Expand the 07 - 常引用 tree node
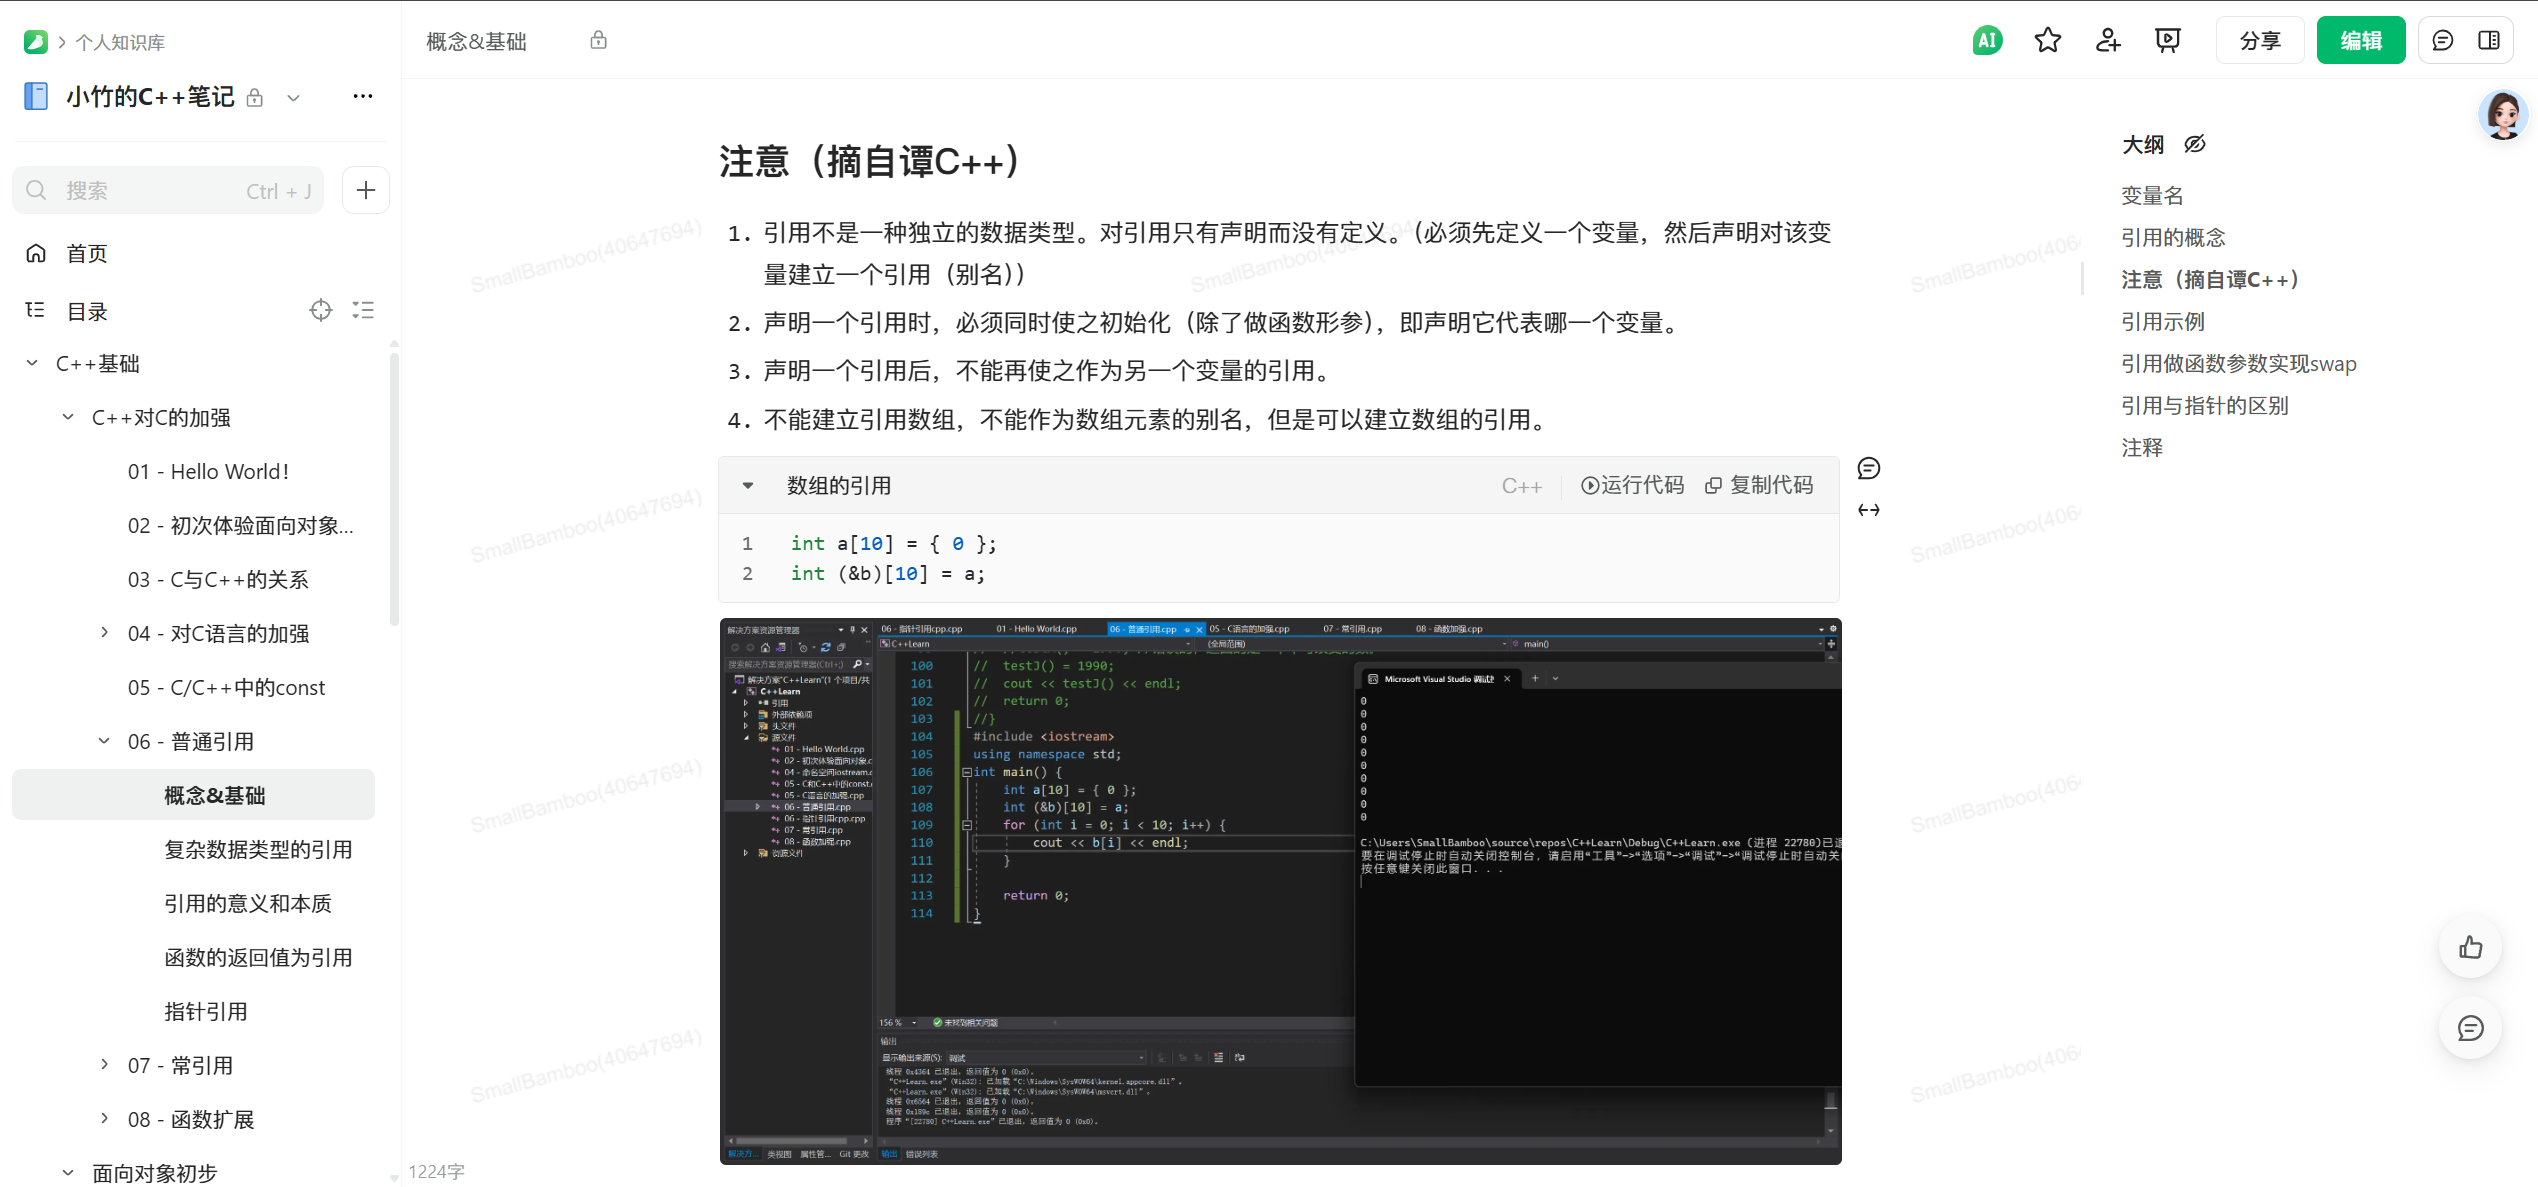 104,1065
